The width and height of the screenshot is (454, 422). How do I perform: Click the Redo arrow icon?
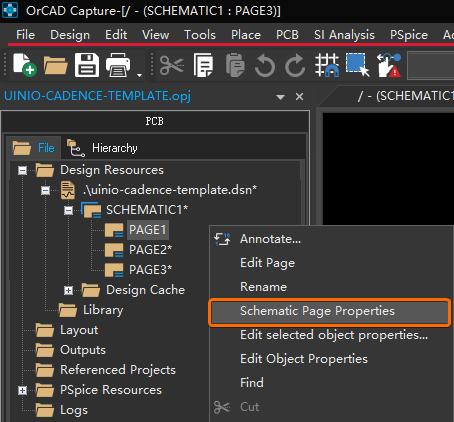tap(295, 65)
